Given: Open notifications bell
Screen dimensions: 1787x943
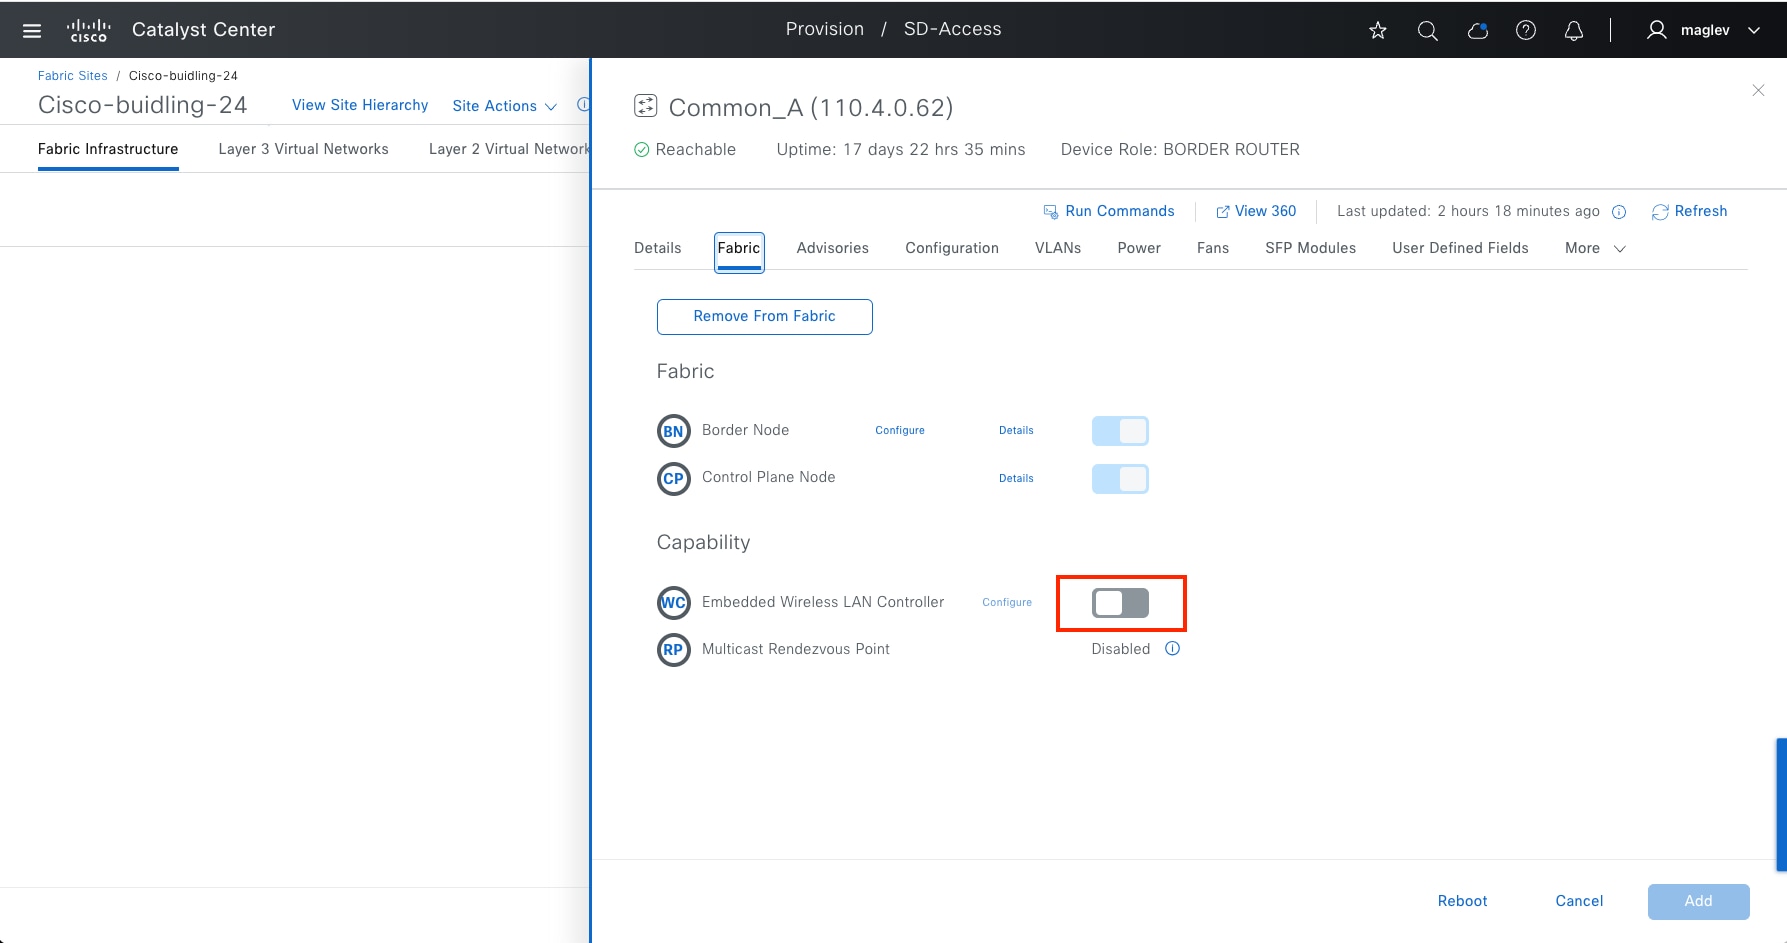Looking at the screenshot, I should pos(1574,31).
